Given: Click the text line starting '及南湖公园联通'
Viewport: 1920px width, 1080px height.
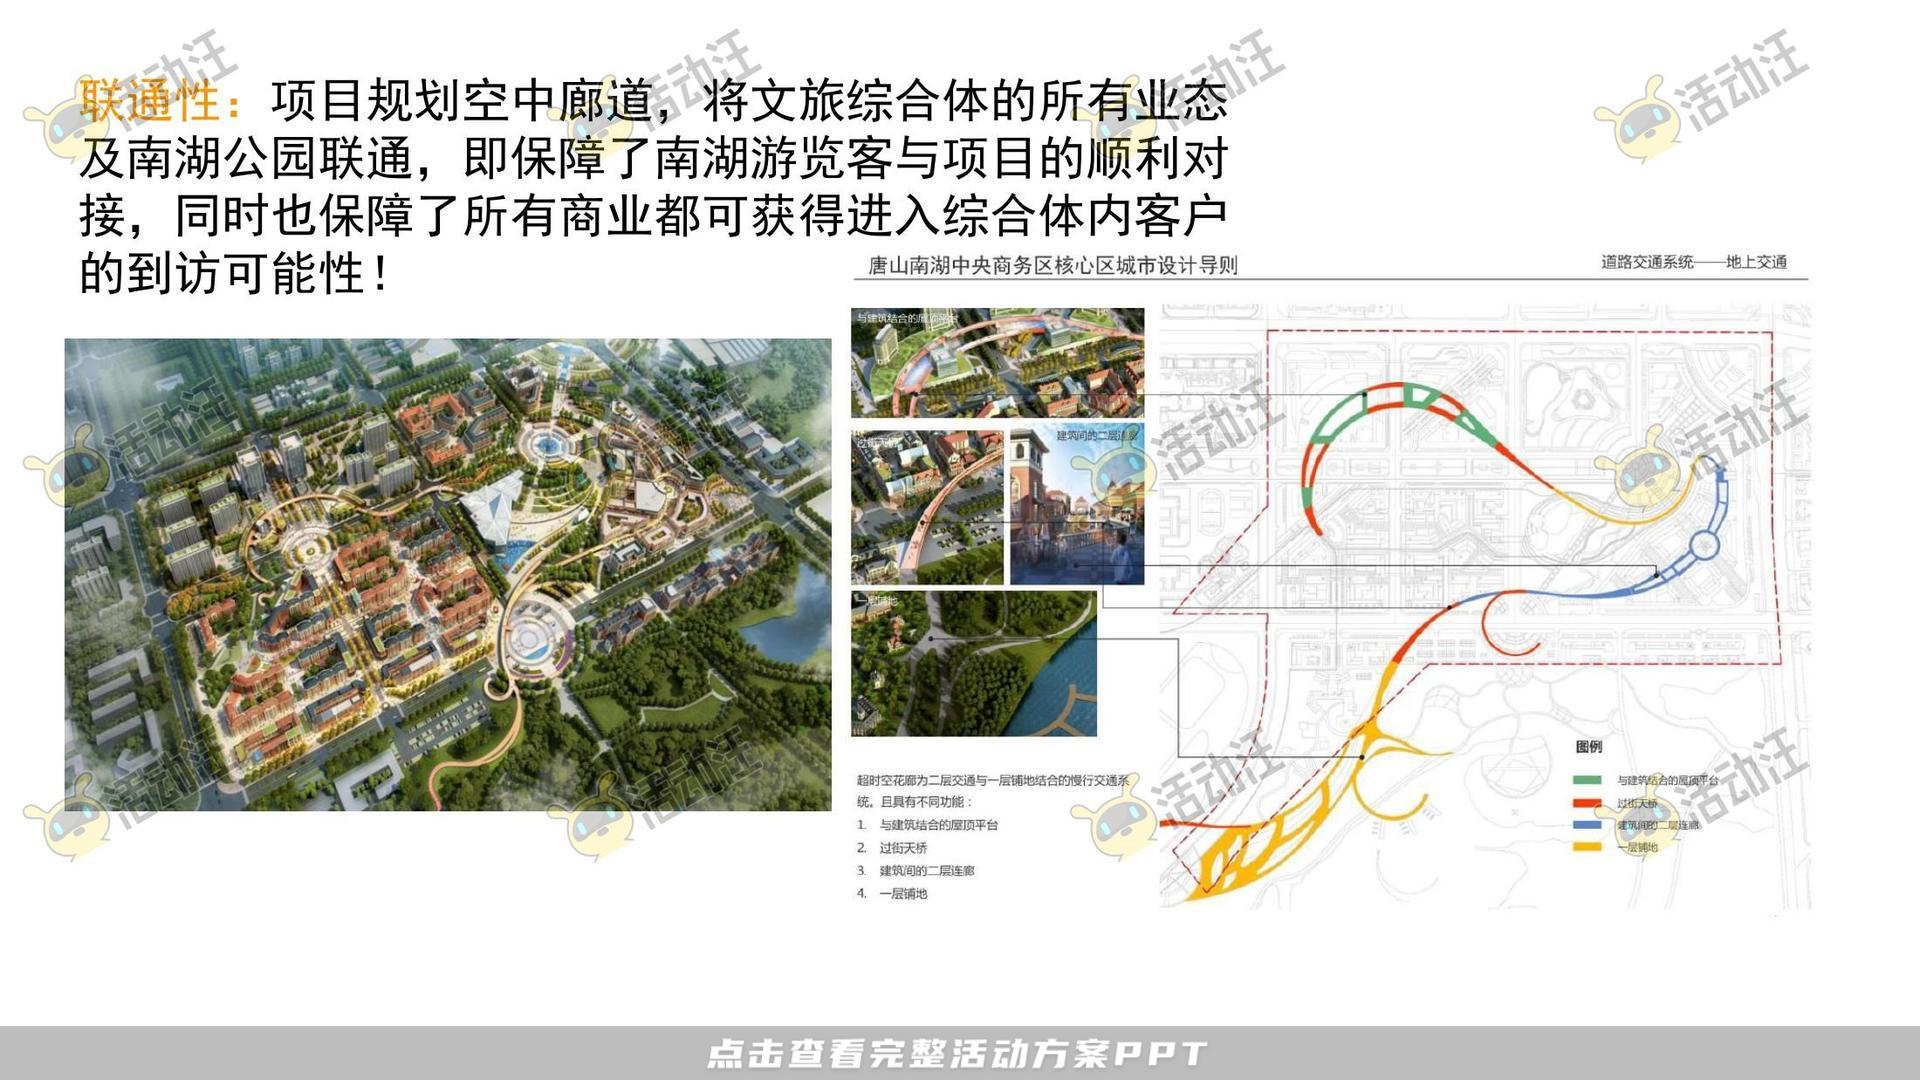Looking at the screenshot, I should [653, 158].
